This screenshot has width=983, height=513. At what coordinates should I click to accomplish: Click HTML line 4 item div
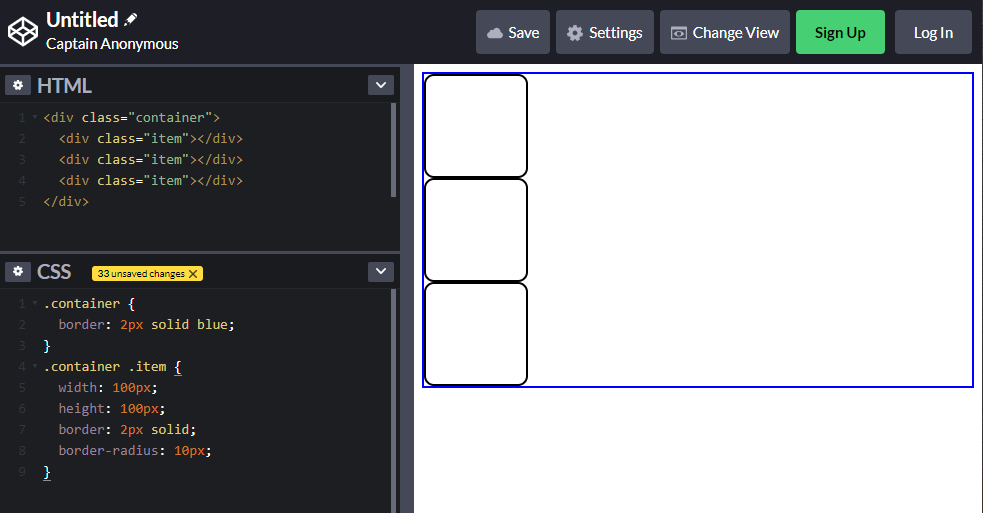tap(150, 180)
